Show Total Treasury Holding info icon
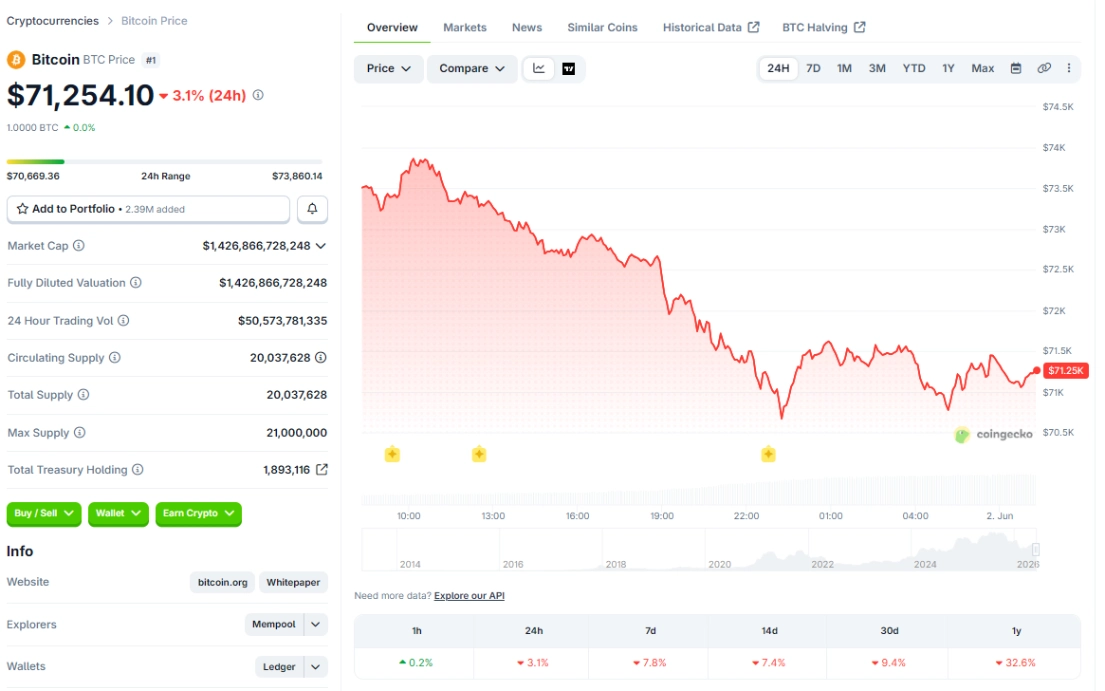The width and height of the screenshot is (1105, 691). (137, 469)
